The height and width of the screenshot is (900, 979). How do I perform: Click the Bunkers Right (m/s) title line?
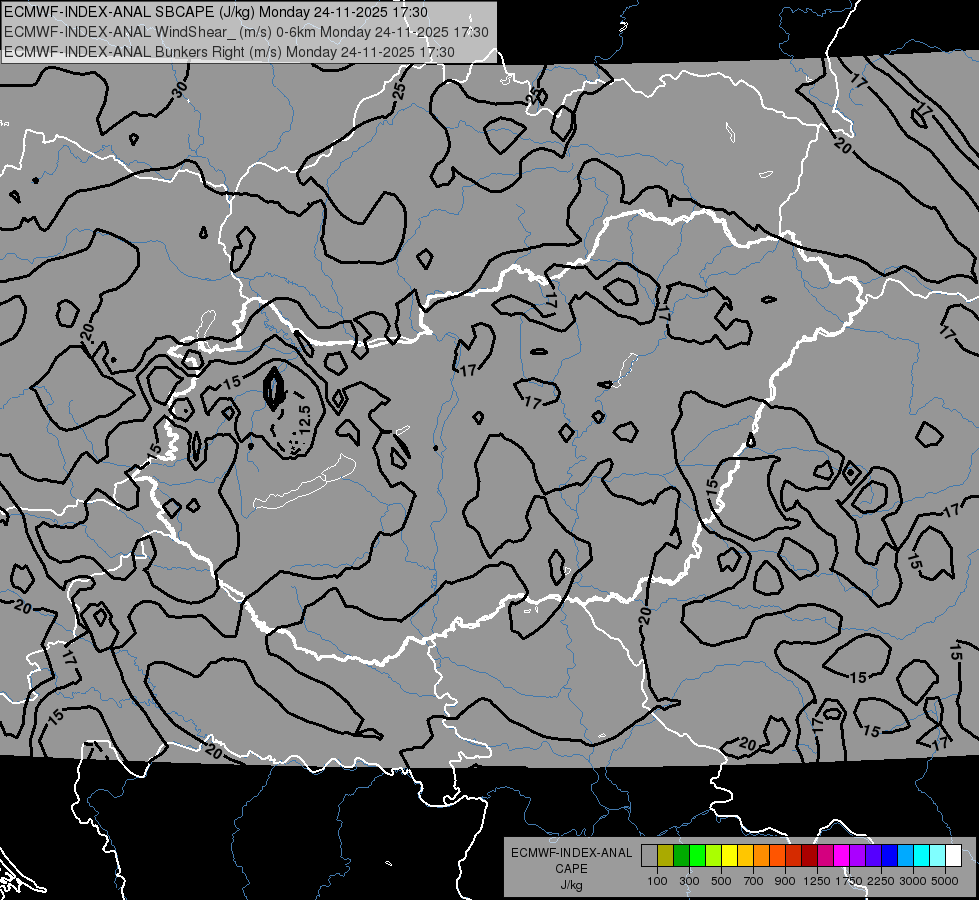click(229, 52)
